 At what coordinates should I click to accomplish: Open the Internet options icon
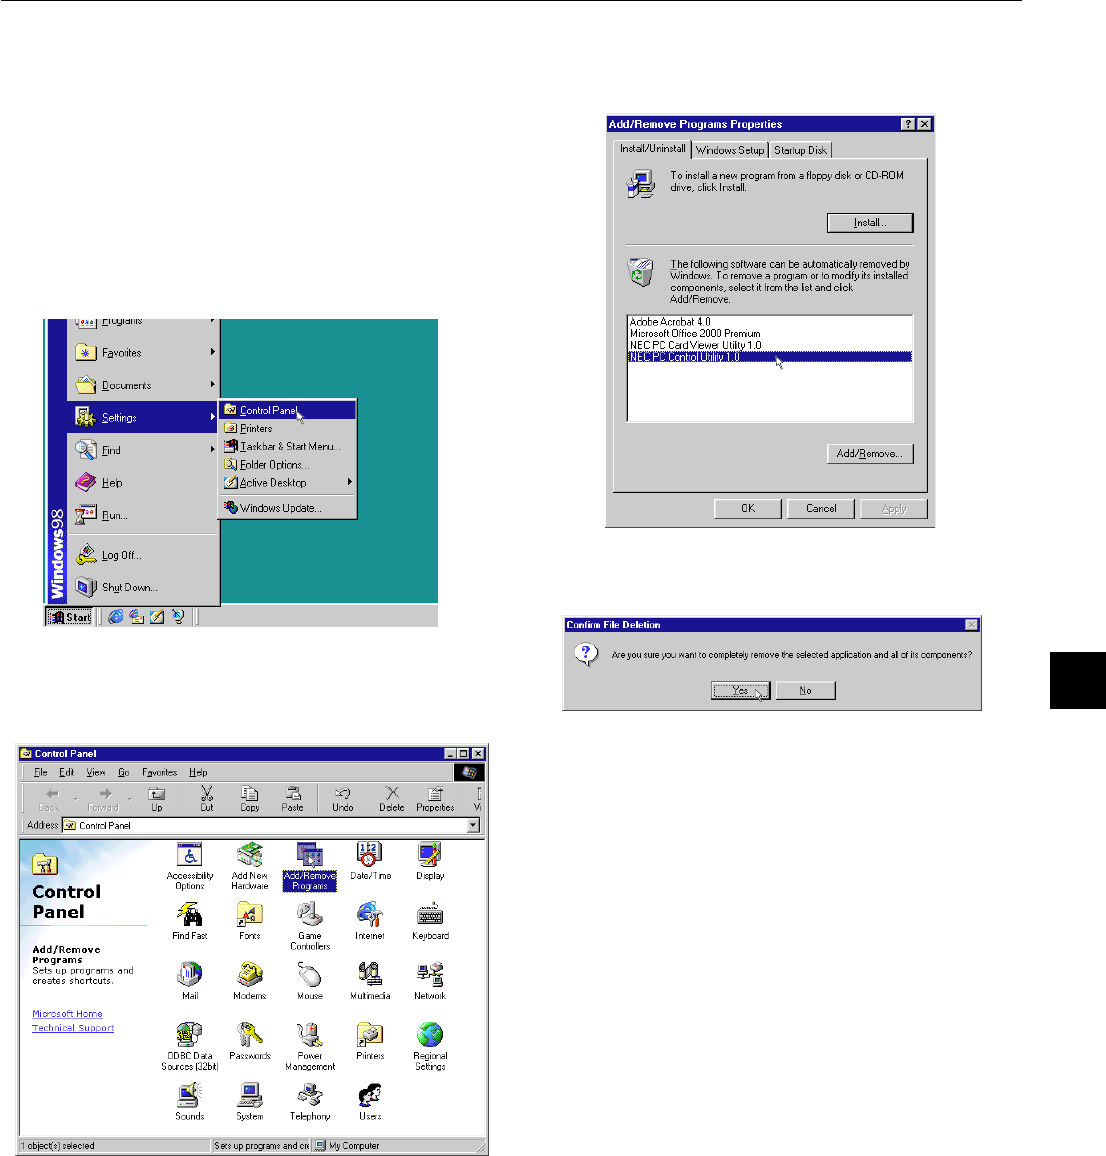(x=370, y=921)
